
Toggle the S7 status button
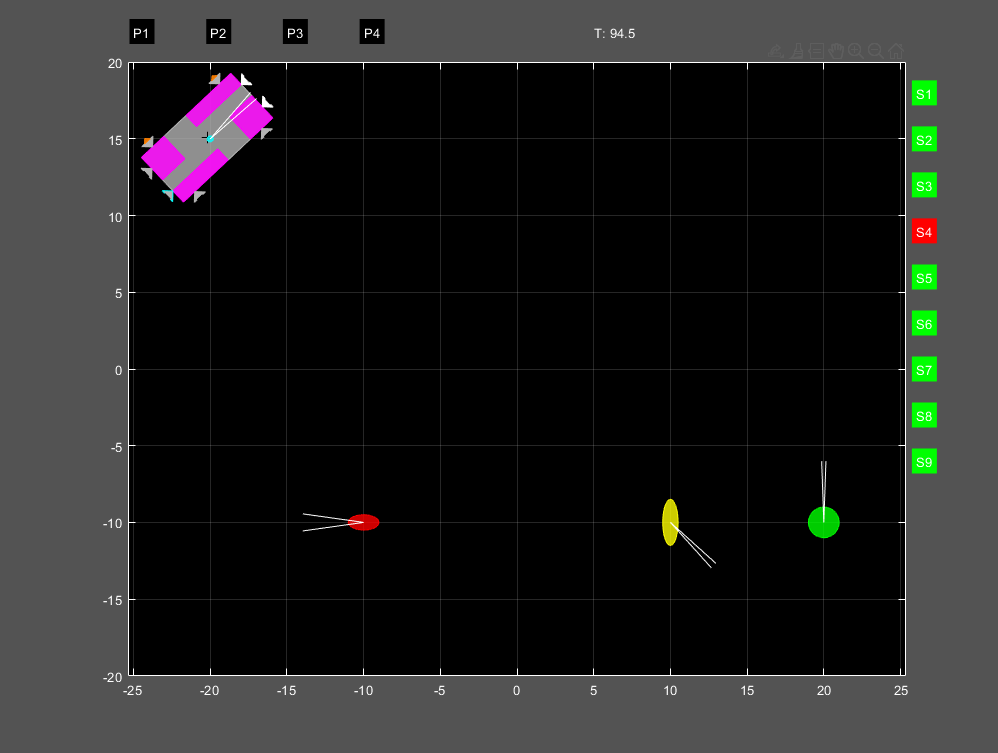click(924, 370)
